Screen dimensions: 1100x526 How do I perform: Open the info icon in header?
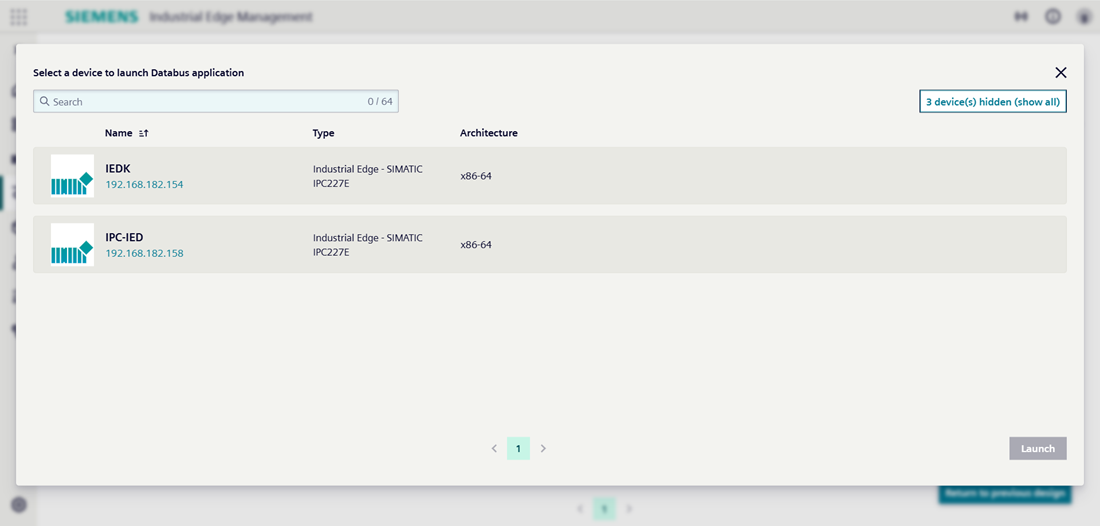click(x=1052, y=17)
